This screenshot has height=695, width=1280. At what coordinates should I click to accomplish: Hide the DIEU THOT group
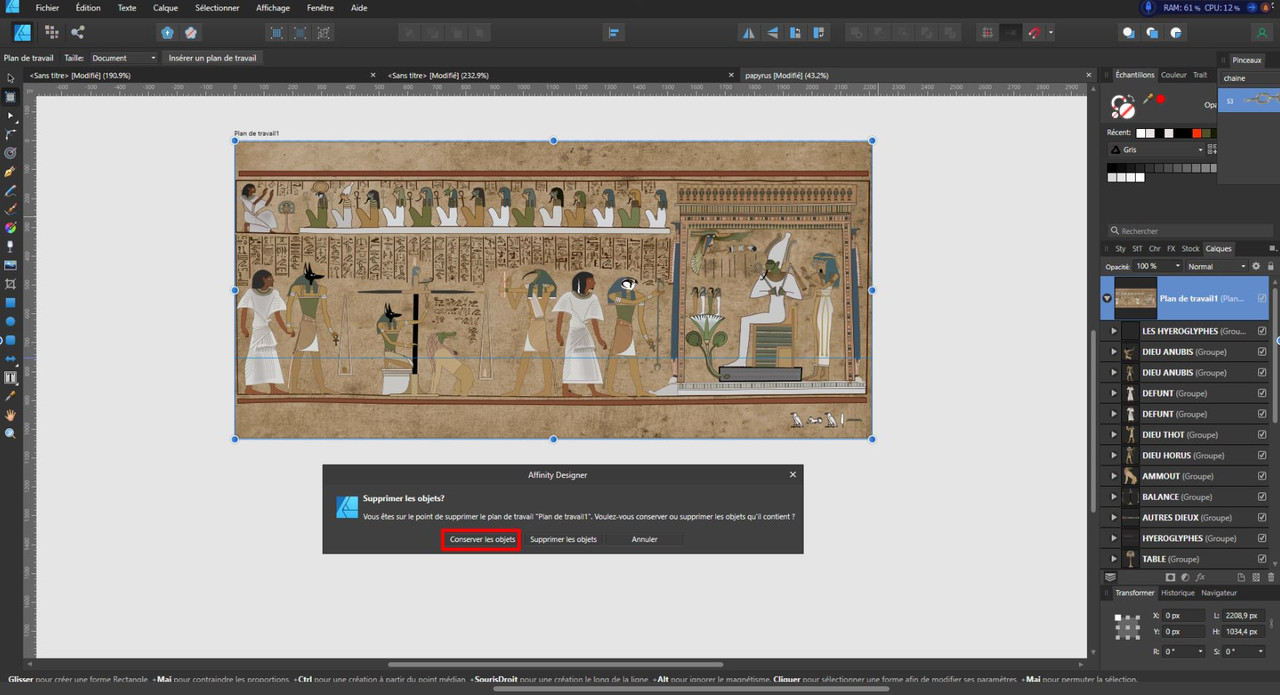click(1262, 435)
